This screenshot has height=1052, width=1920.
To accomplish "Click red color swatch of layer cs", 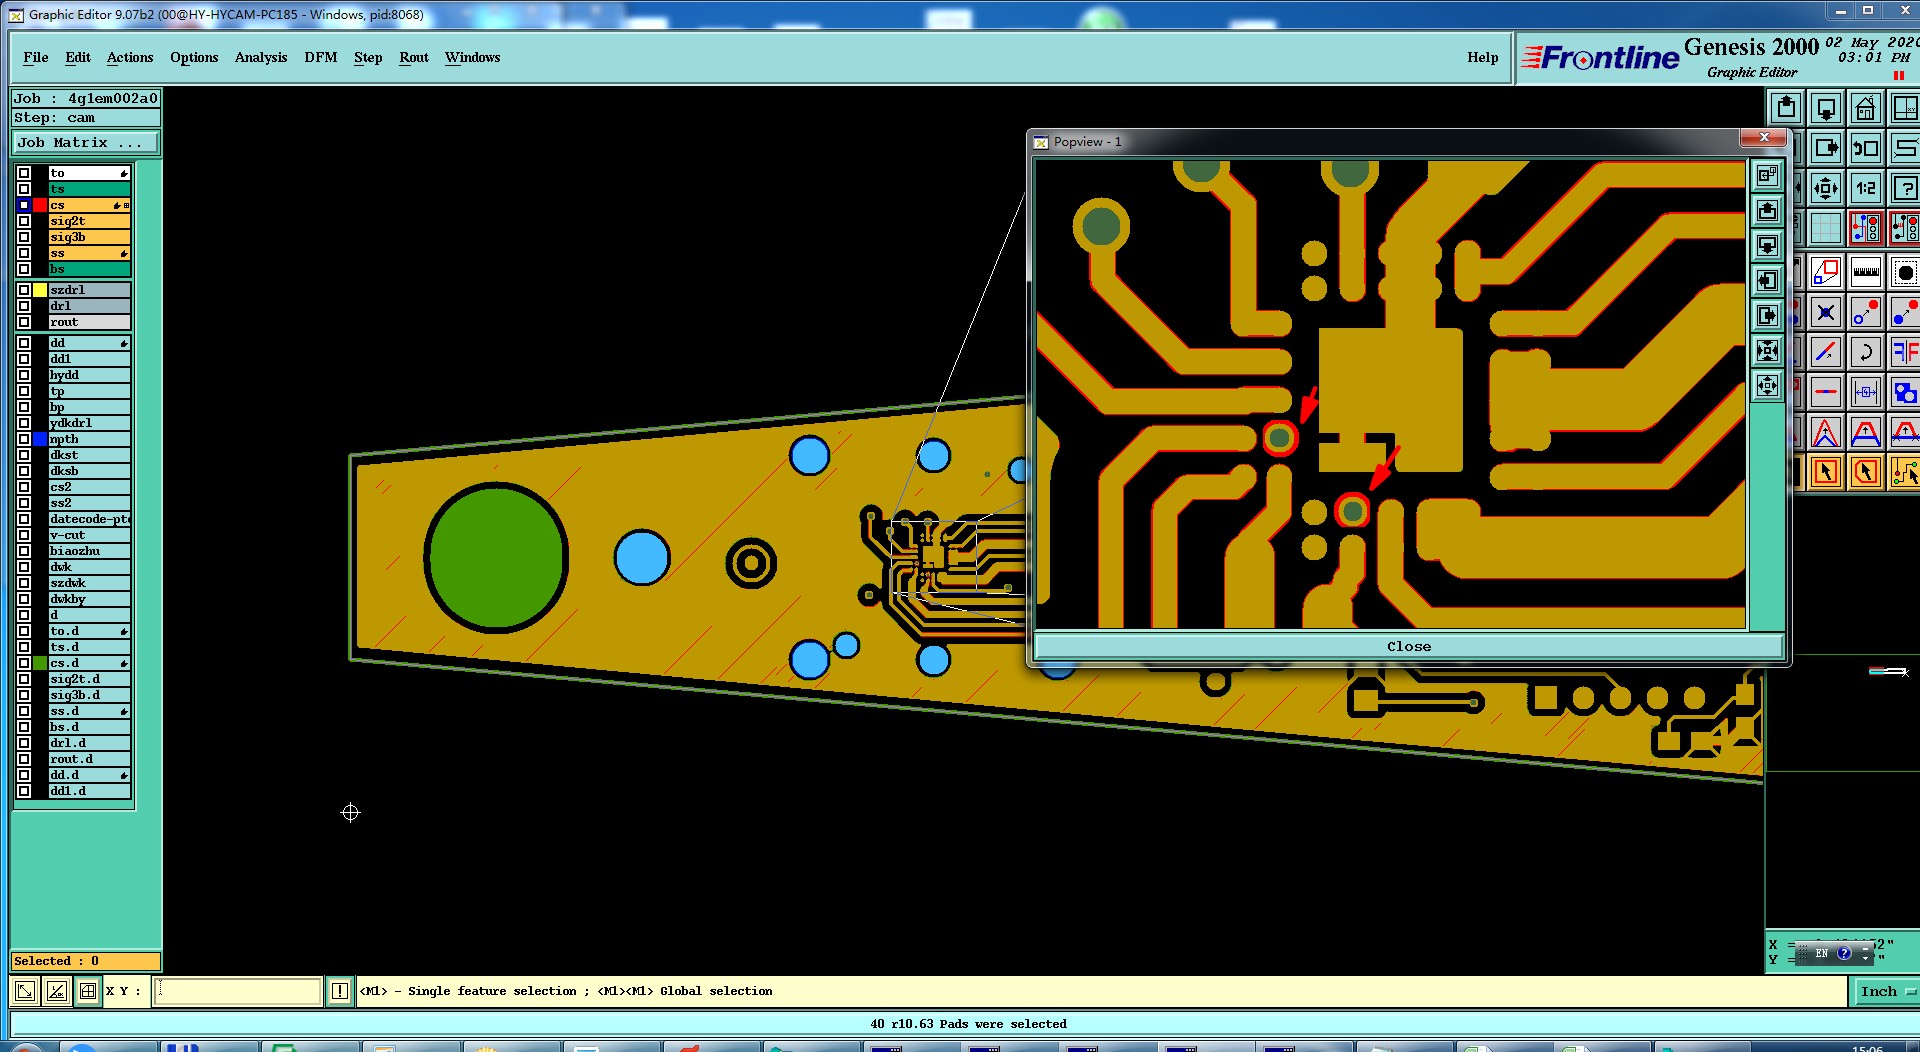I will tap(40, 205).
